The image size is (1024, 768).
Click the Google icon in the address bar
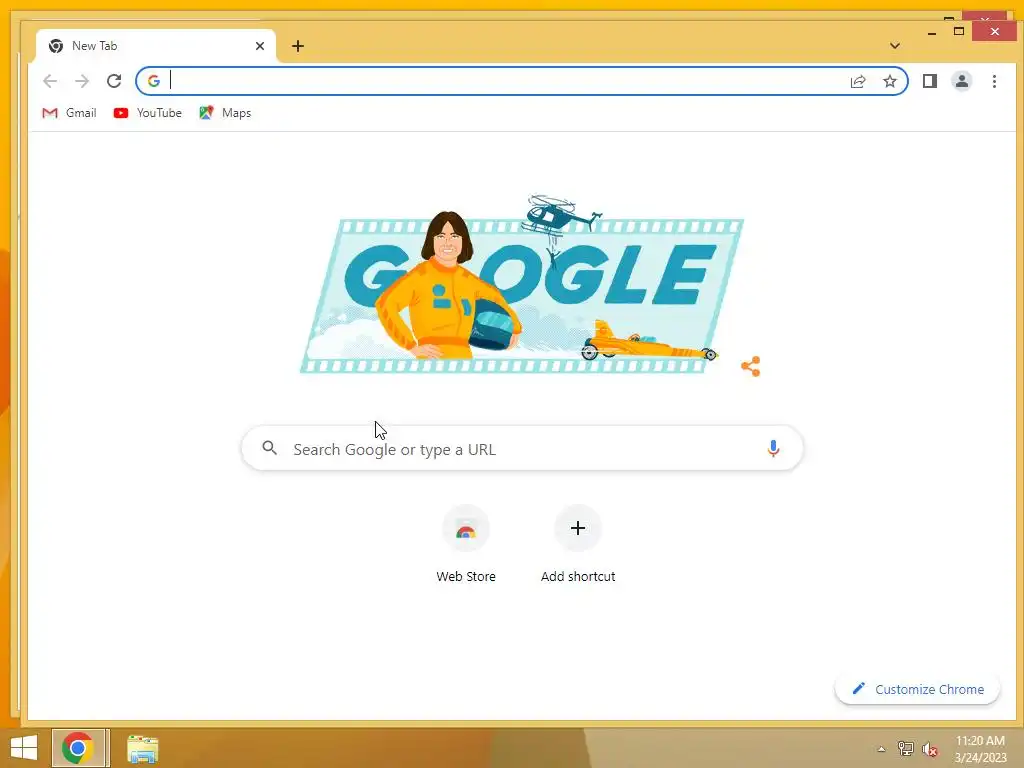(153, 81)
